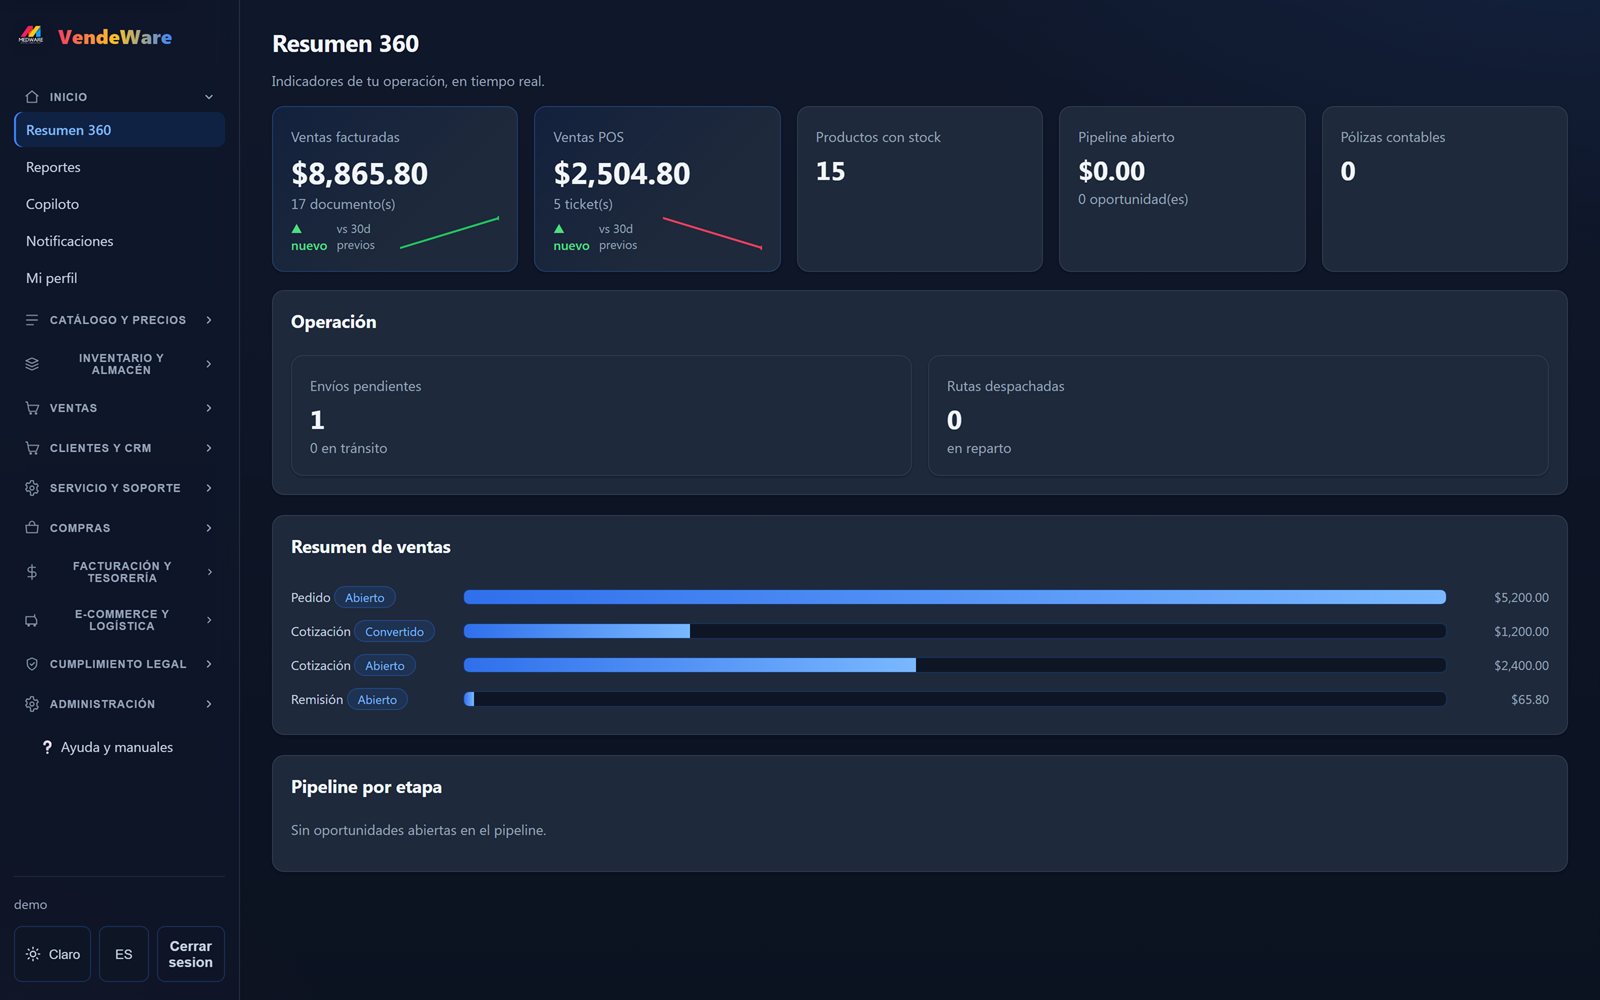Screen dimensions: 1600x1000
Task: Click the Ventas cart icon
Action: (32, 408)
